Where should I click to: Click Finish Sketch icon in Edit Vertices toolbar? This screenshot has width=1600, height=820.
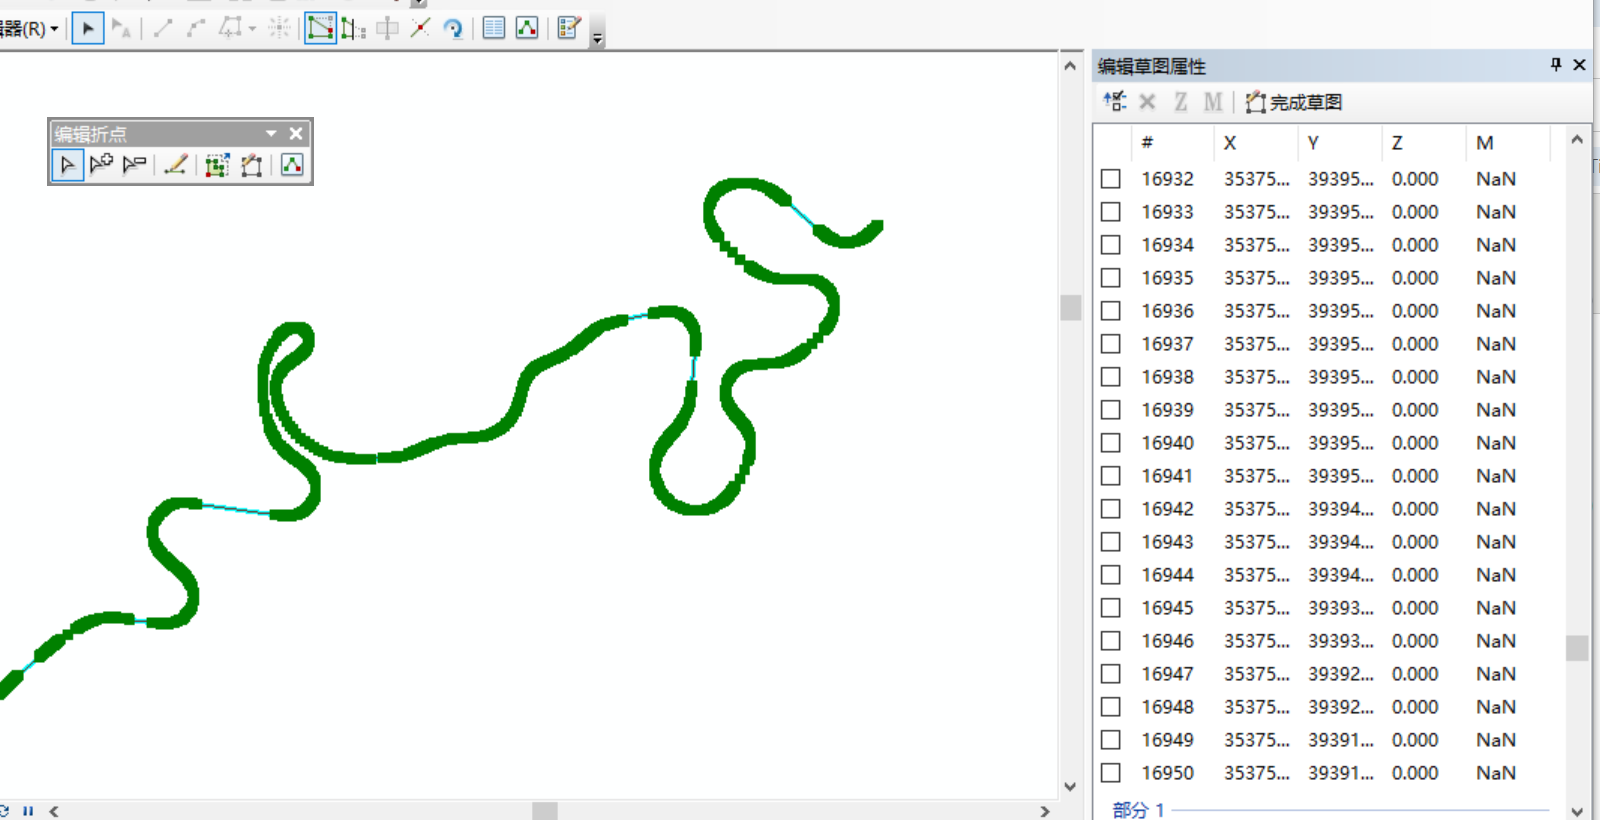(x=251, y=165)
